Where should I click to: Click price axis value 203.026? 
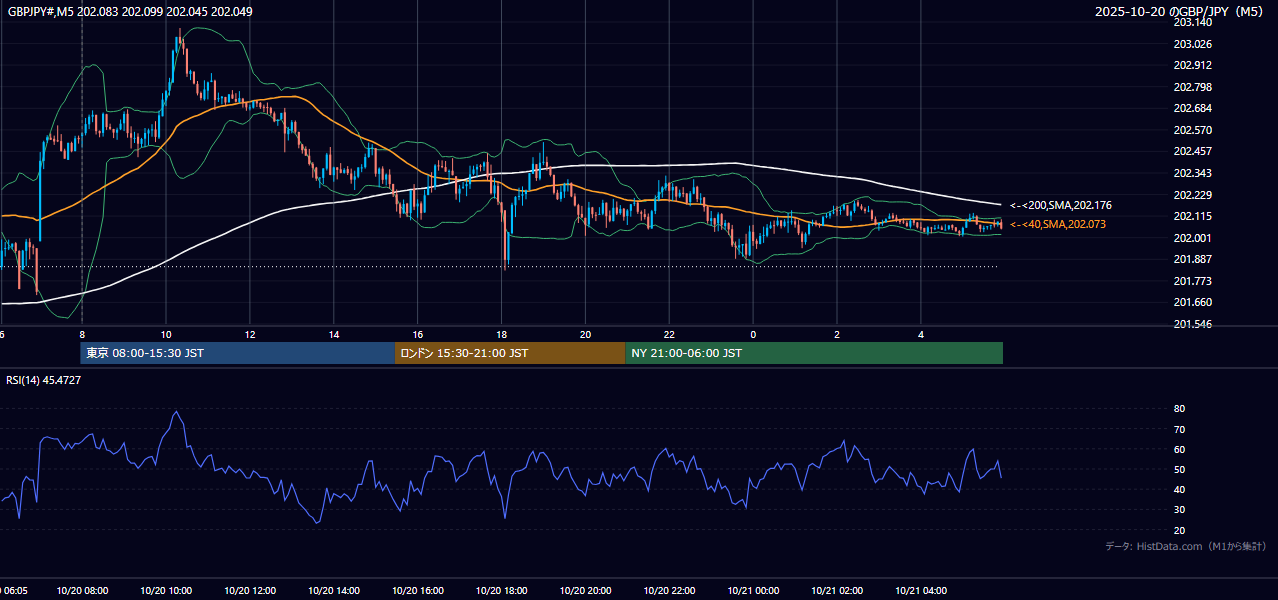[x=1192, y=44]
